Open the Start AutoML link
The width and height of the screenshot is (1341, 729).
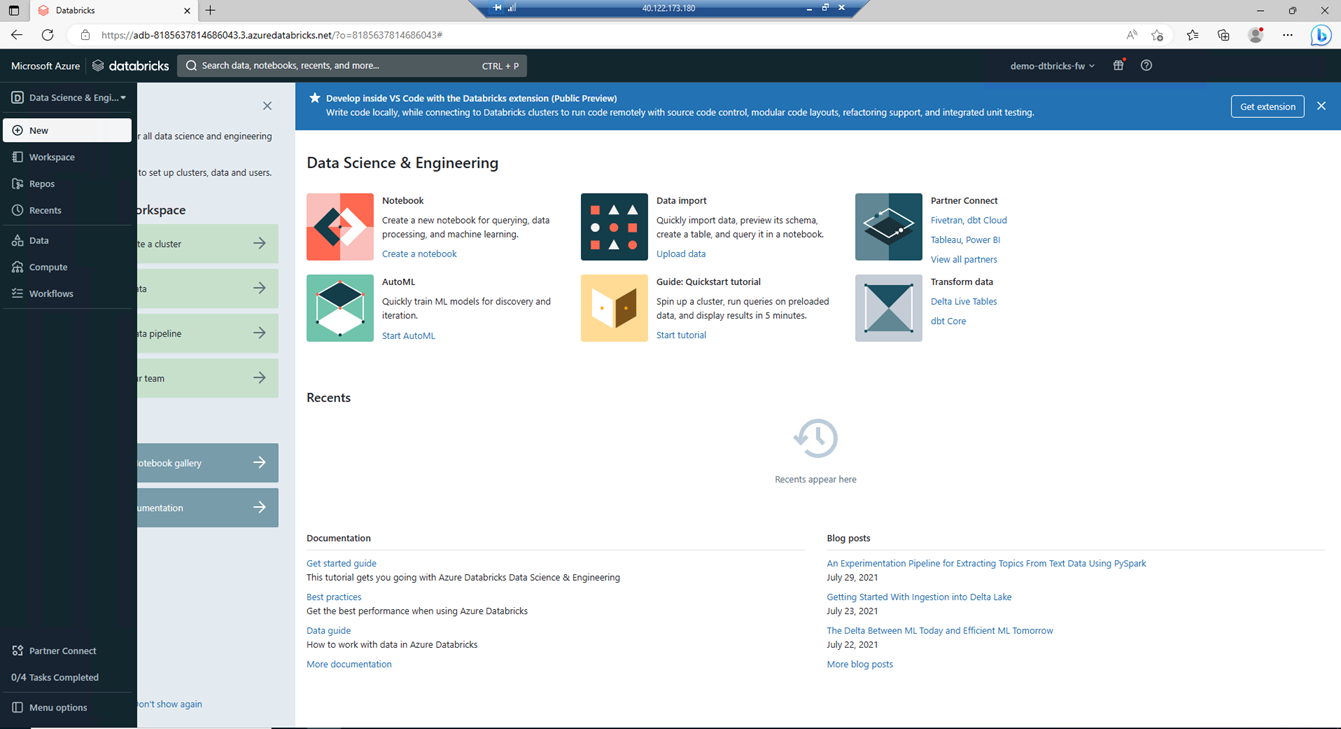408,336
